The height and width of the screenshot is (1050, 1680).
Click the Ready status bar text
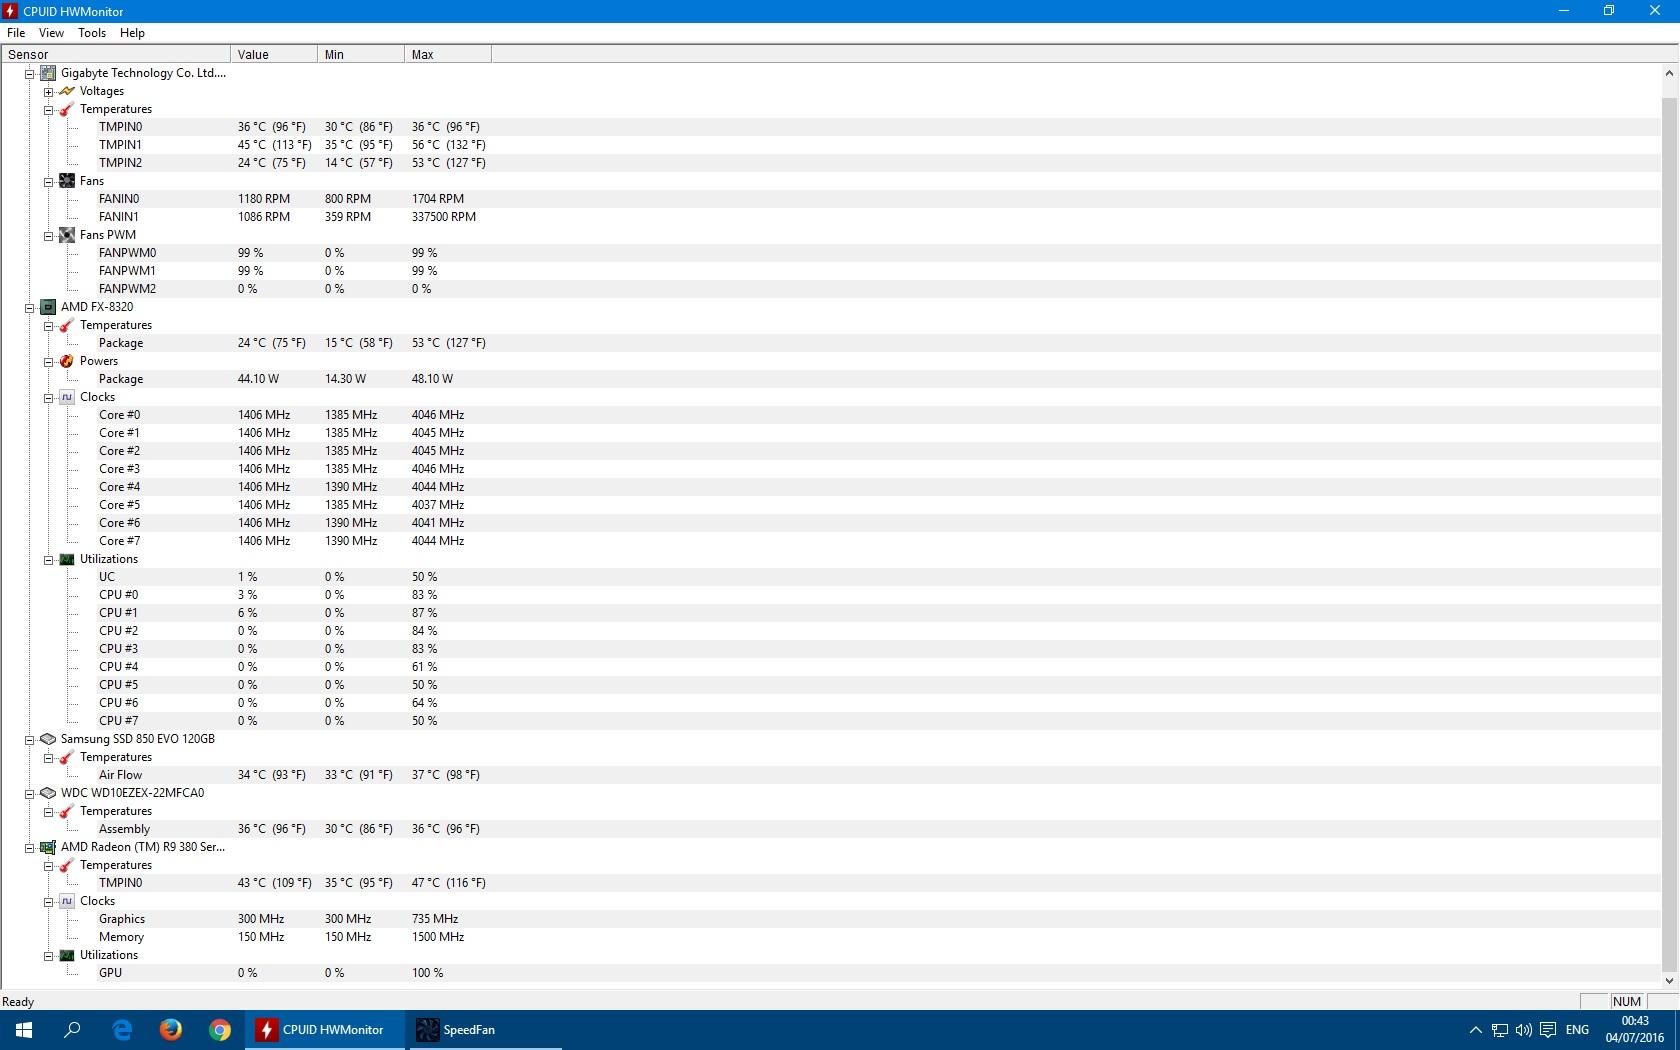(18, 1002)
